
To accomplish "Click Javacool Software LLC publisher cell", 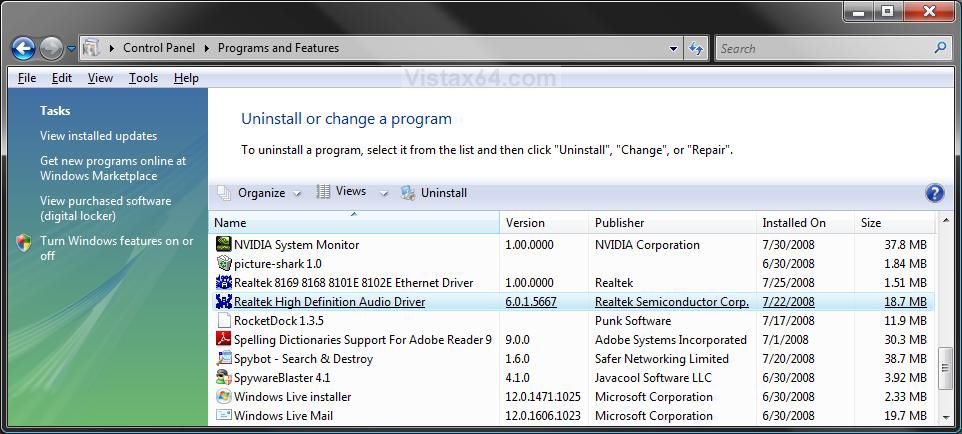I will [653, 378].
